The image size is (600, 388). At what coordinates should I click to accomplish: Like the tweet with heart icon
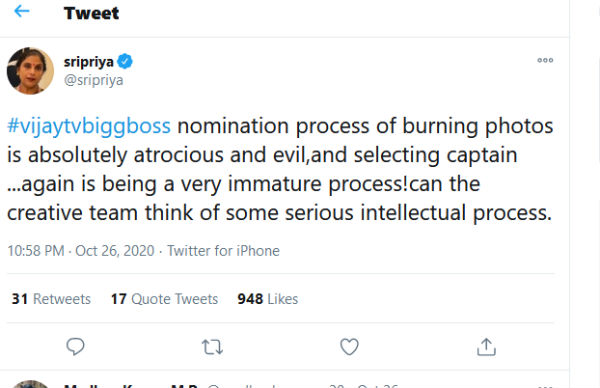[349, 347]
